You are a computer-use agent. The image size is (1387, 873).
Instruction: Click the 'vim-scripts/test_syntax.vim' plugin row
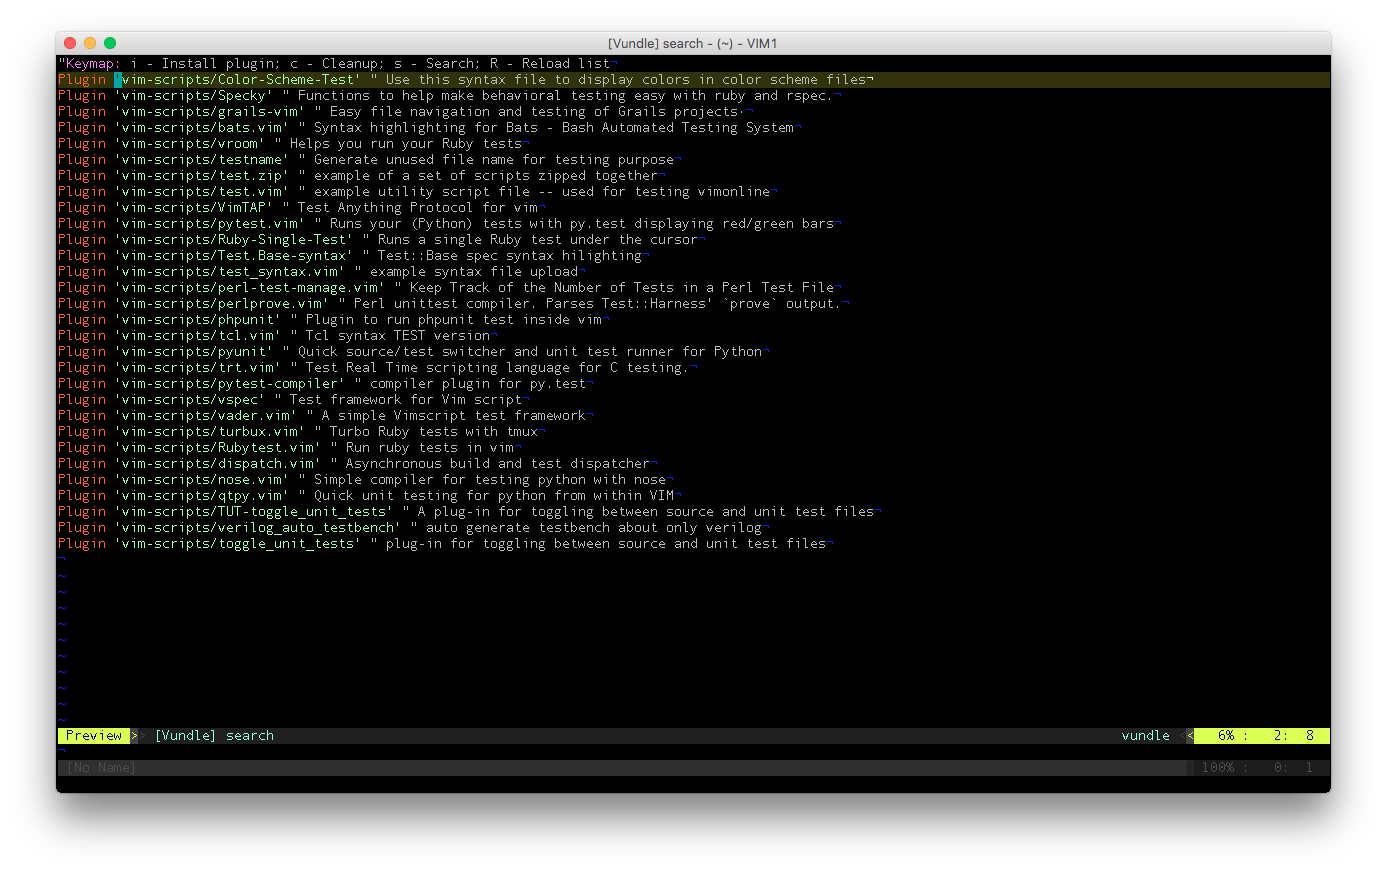point(322,272)
